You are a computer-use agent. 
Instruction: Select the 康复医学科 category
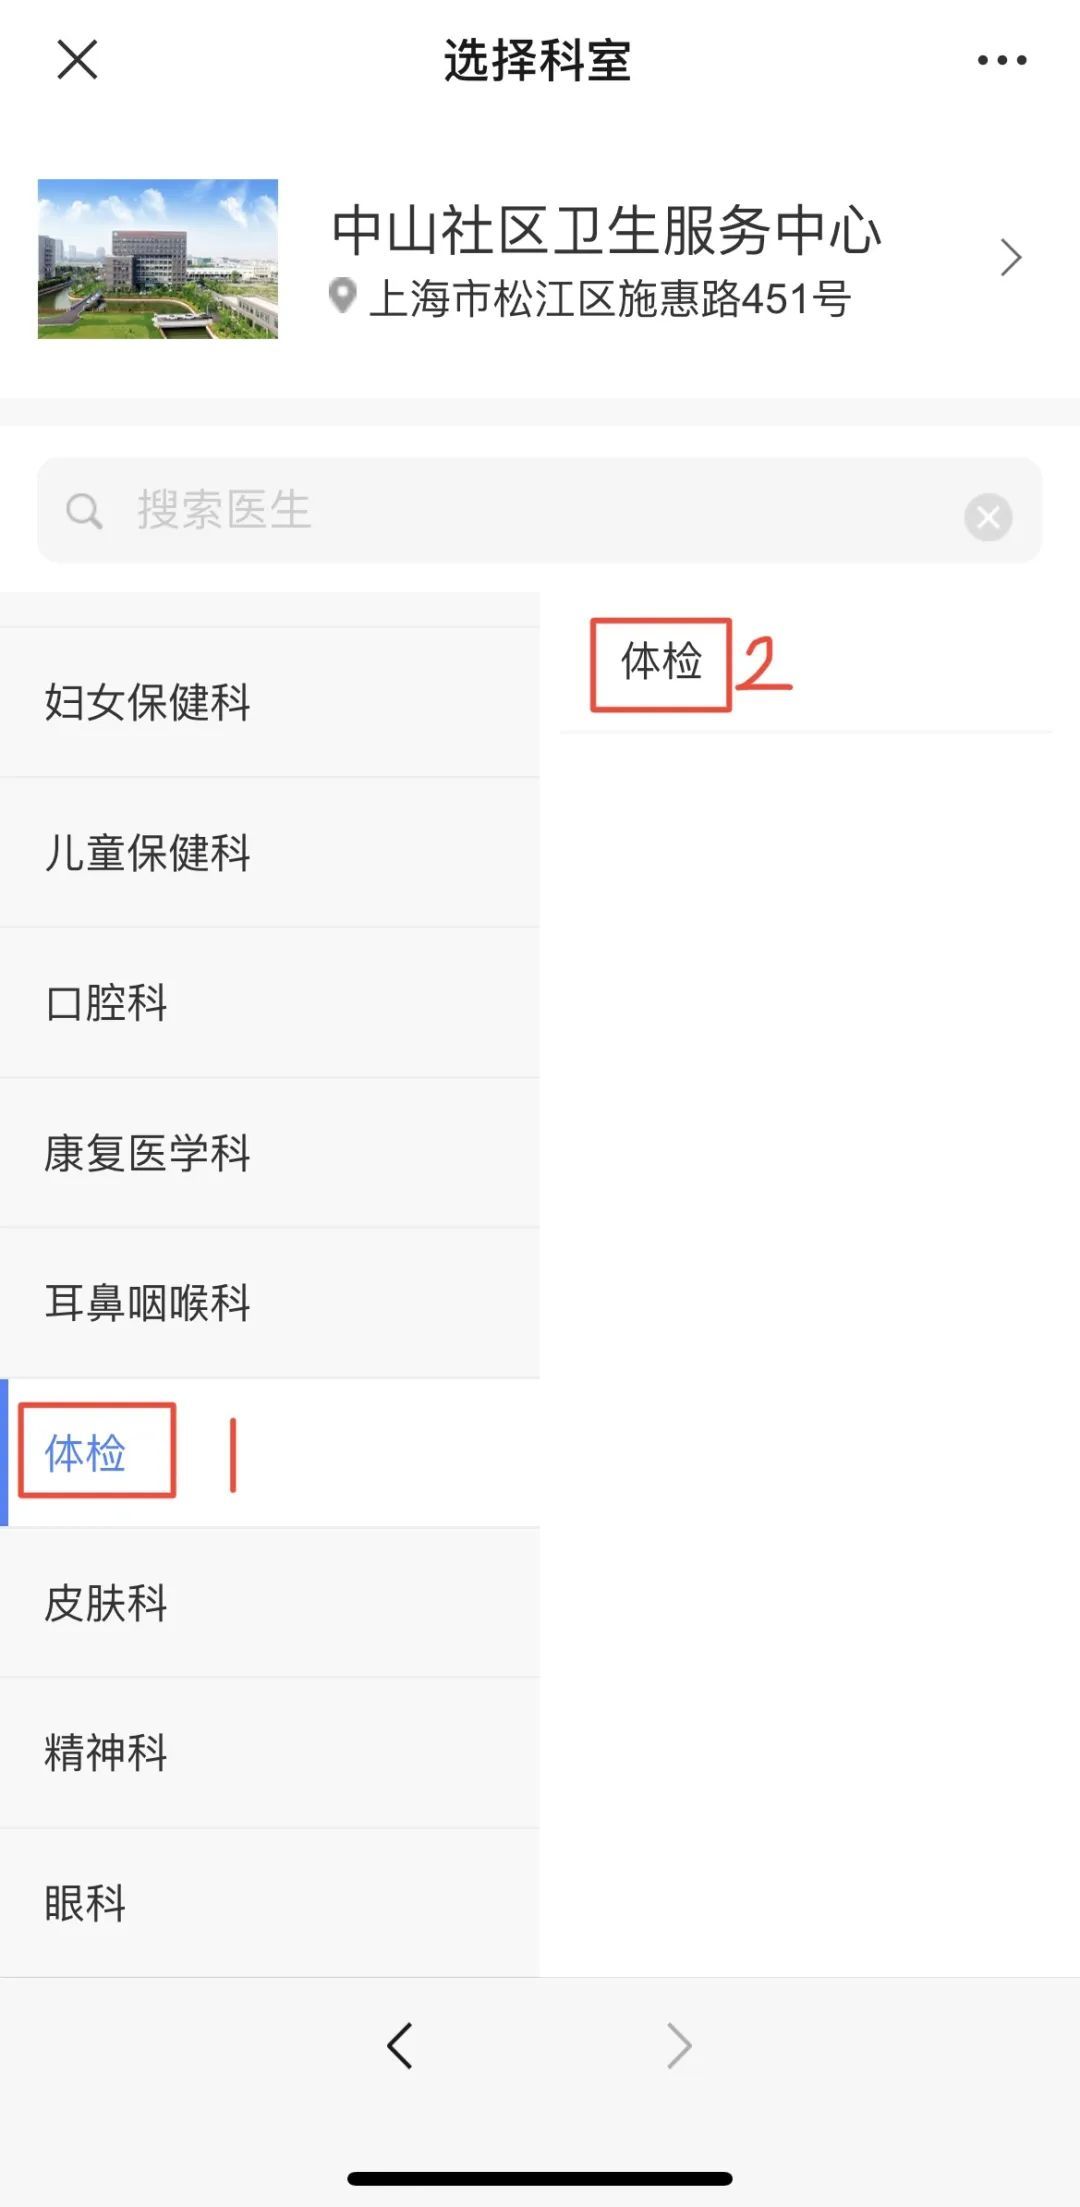pyautogui.click(x=148, y=1154)
